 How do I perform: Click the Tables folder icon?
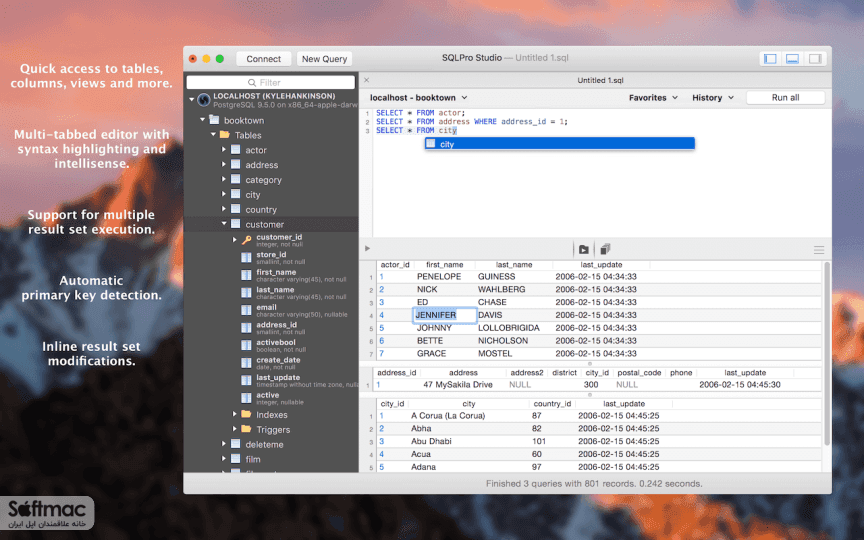pos(225,134)
